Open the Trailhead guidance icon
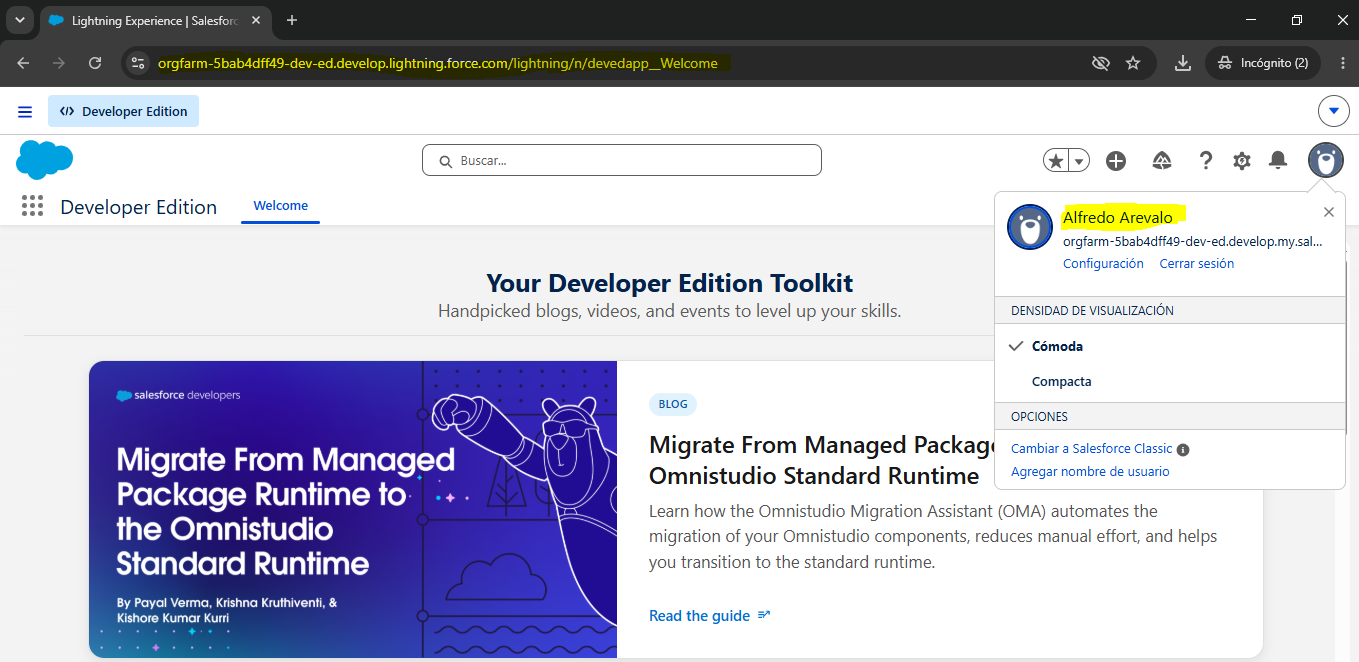 pyautogui.click(x=1162, y=160)
